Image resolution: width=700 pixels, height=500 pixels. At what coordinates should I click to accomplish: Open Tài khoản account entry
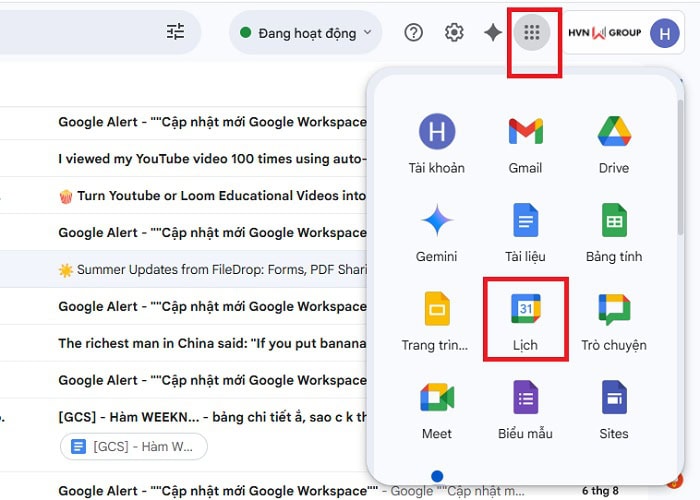click(436, 143)
